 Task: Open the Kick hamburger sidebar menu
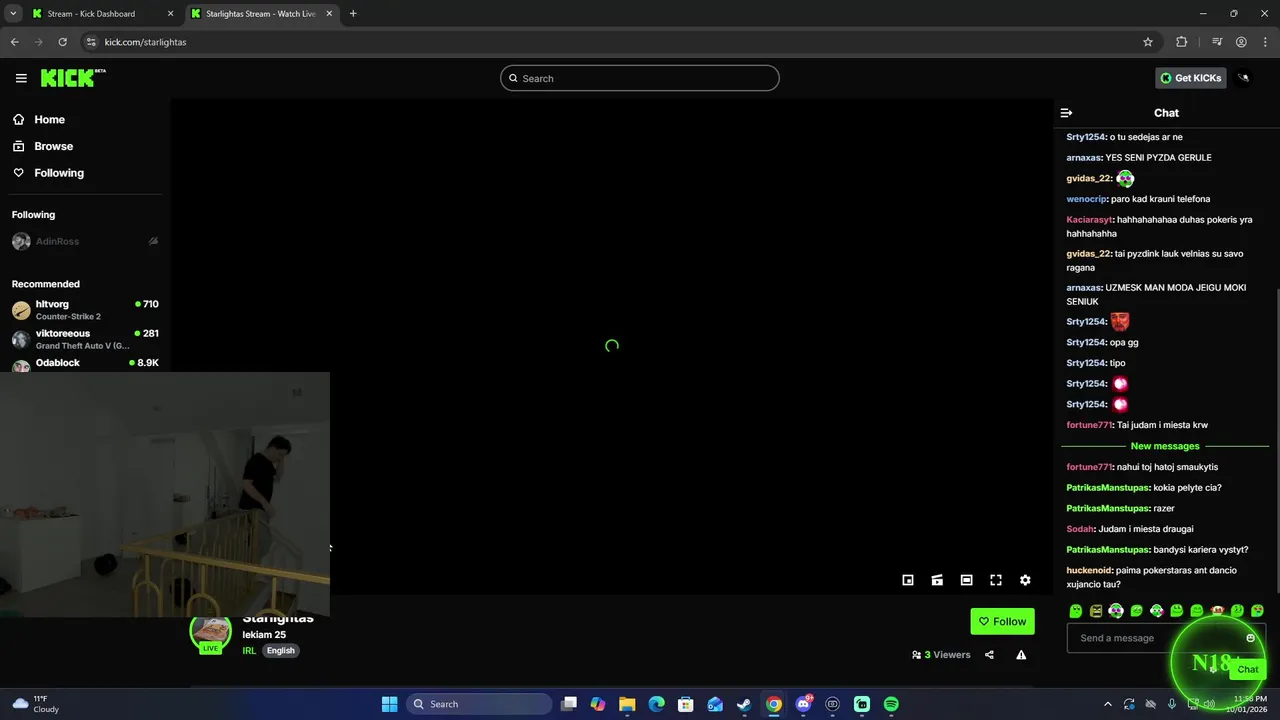click(x=21, y=78)
